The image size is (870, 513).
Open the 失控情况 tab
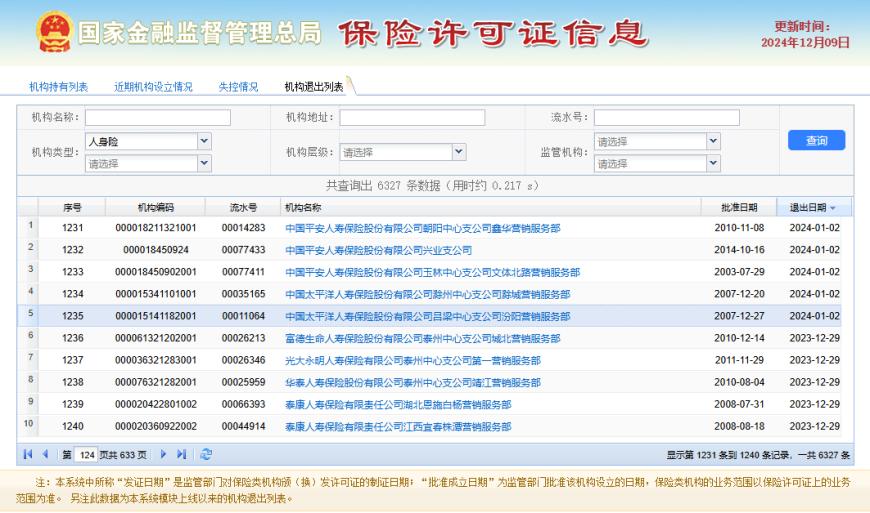coord(238,87)
